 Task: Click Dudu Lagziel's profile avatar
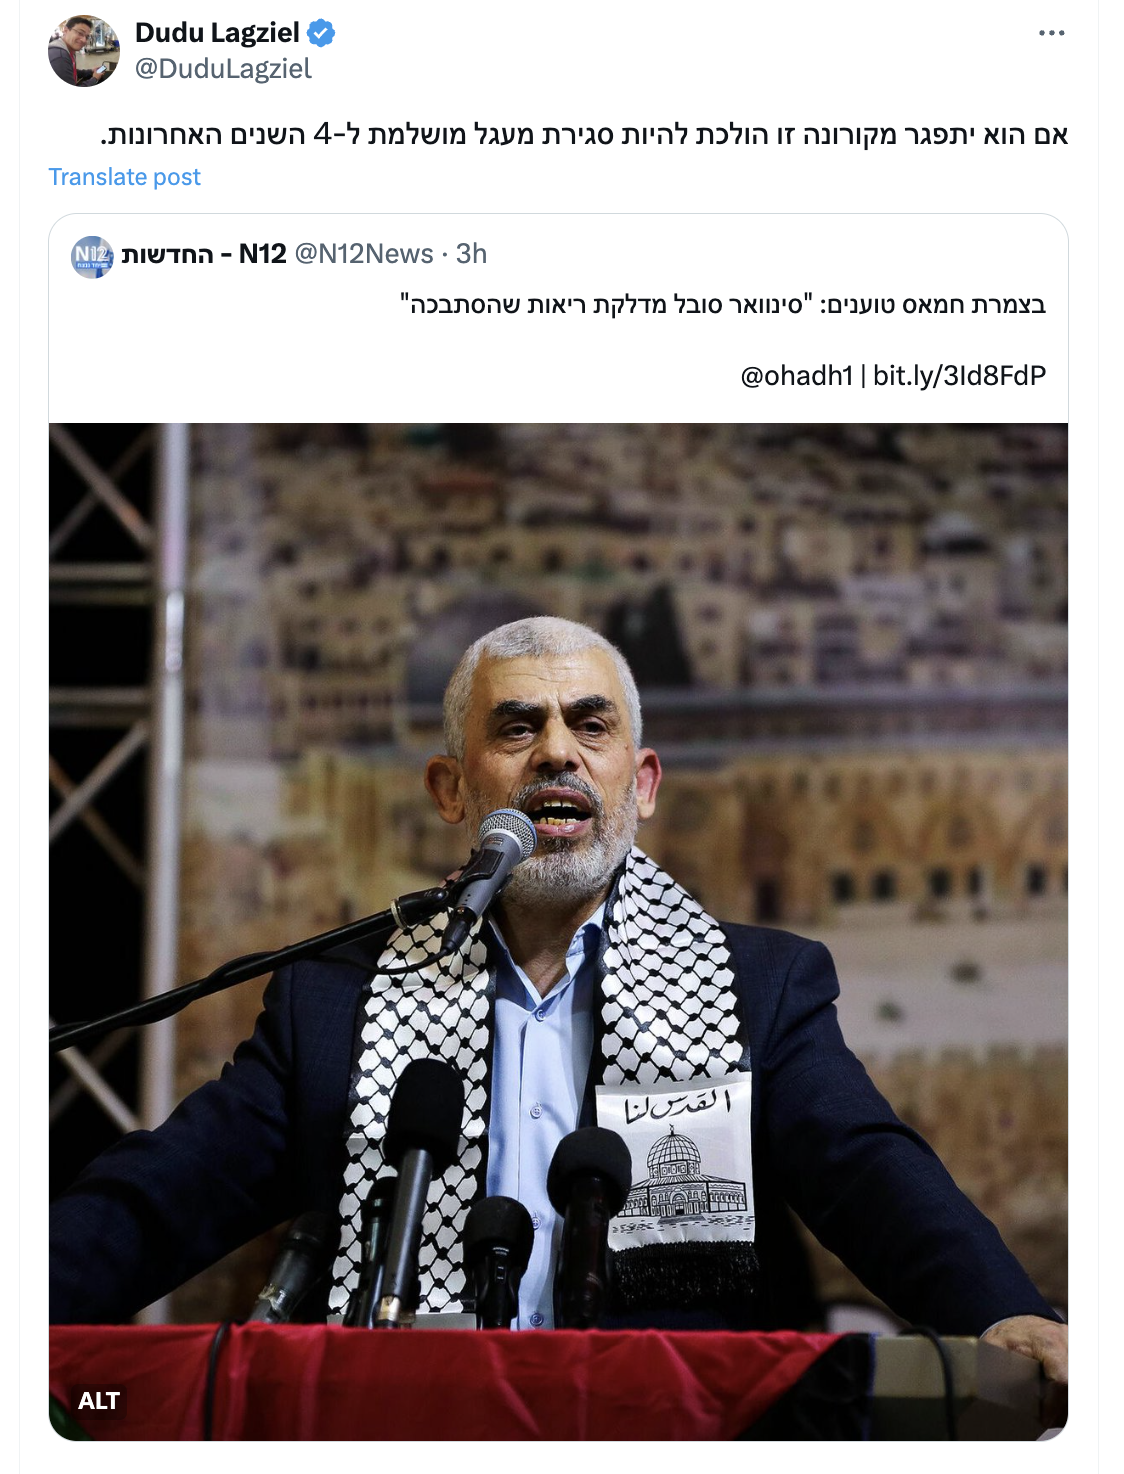click(84, 51)
